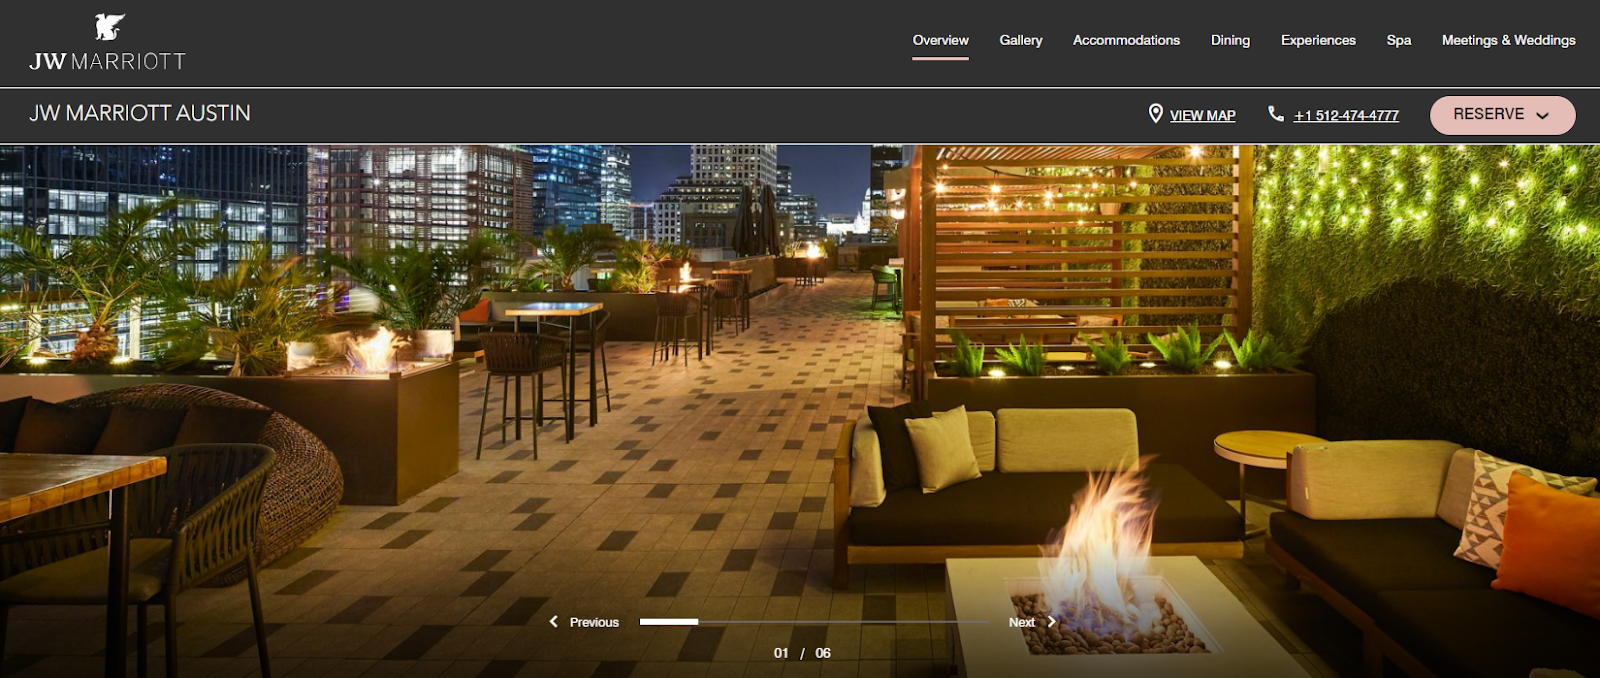Click the carousel progress bar
The height and width of the screenshot is (678, 1600).
tap(814, 622)
